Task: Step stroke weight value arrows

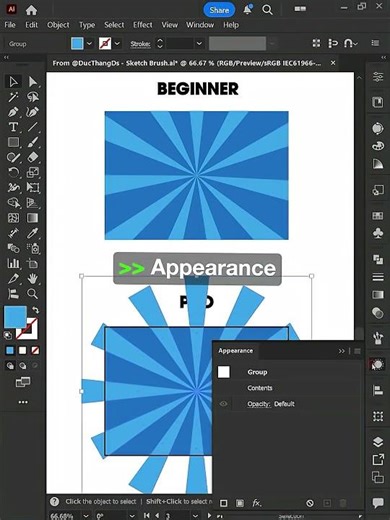Action: click(160, 44)
